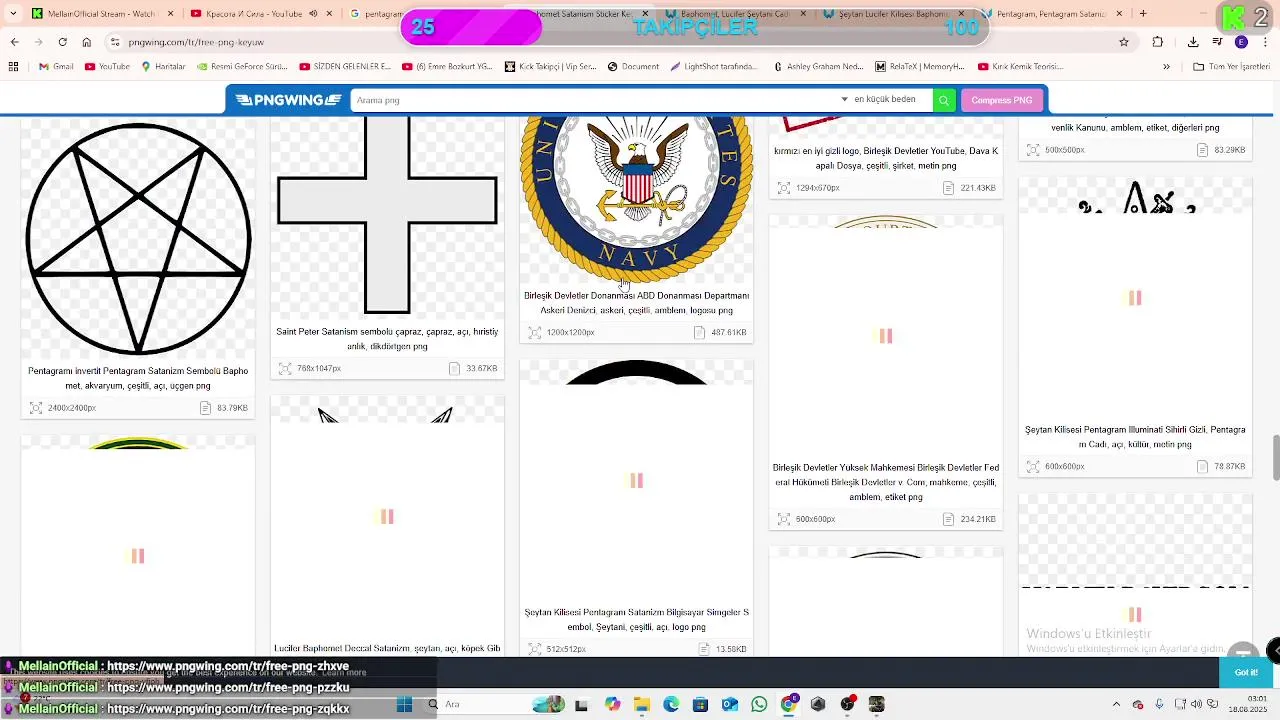Viewport: 1280px width, 720px height.
Task: Open the inverted pentagram image thumbnail
Action: click(x=138, y=238)
